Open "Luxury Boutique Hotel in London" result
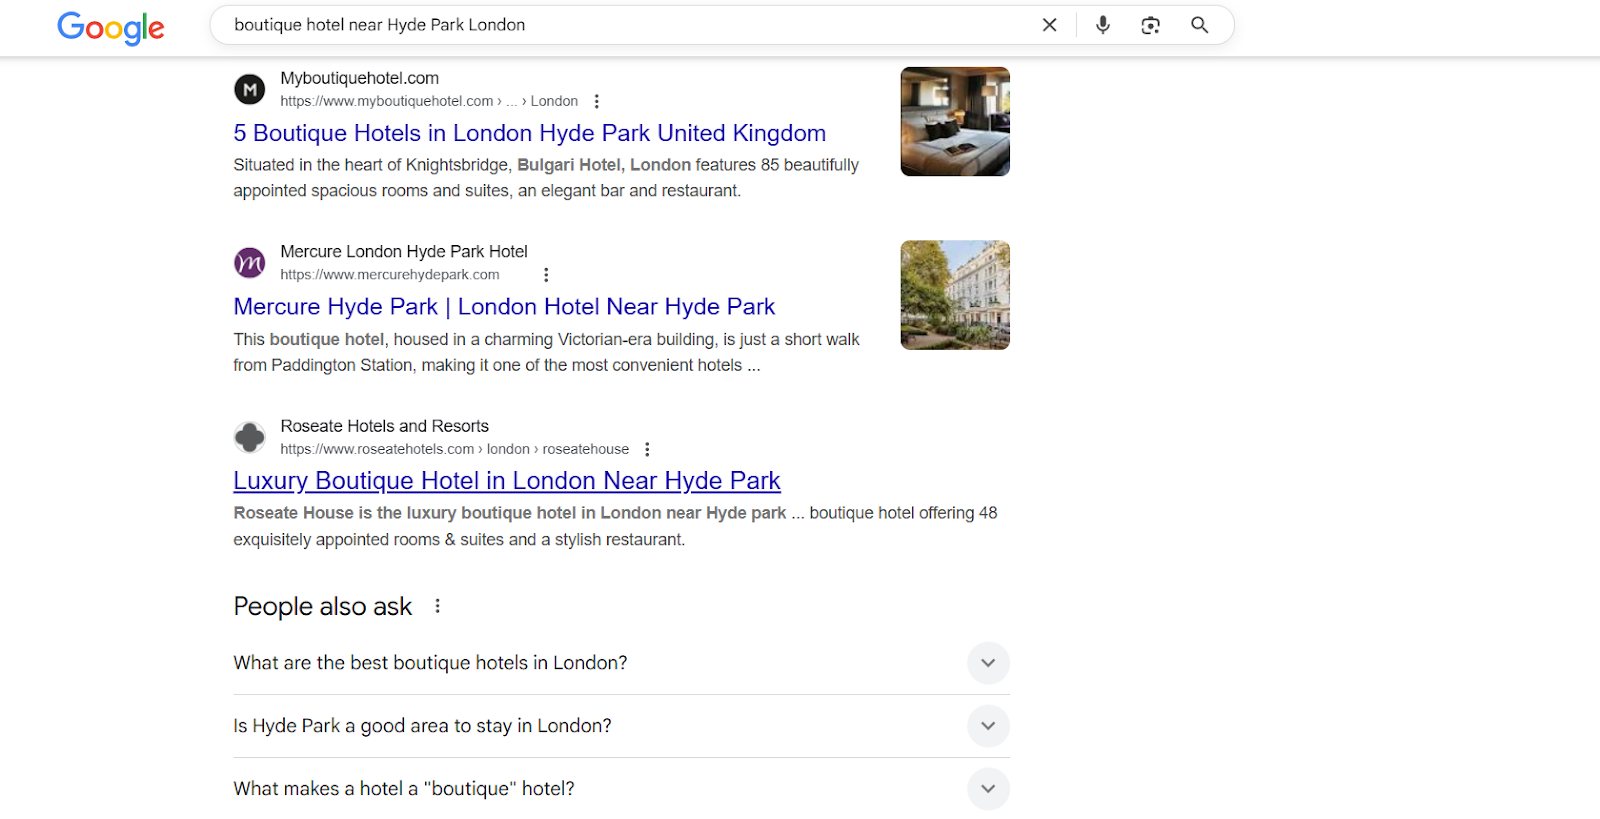The height and width of the screenshot is (819, 1600). [506, 481]
